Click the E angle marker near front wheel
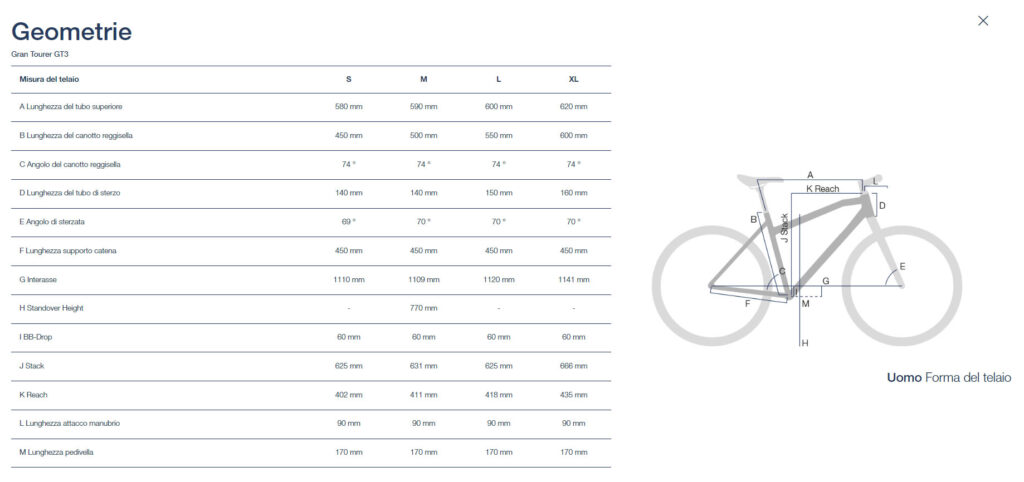The image size is (1024, 482). 903,266
